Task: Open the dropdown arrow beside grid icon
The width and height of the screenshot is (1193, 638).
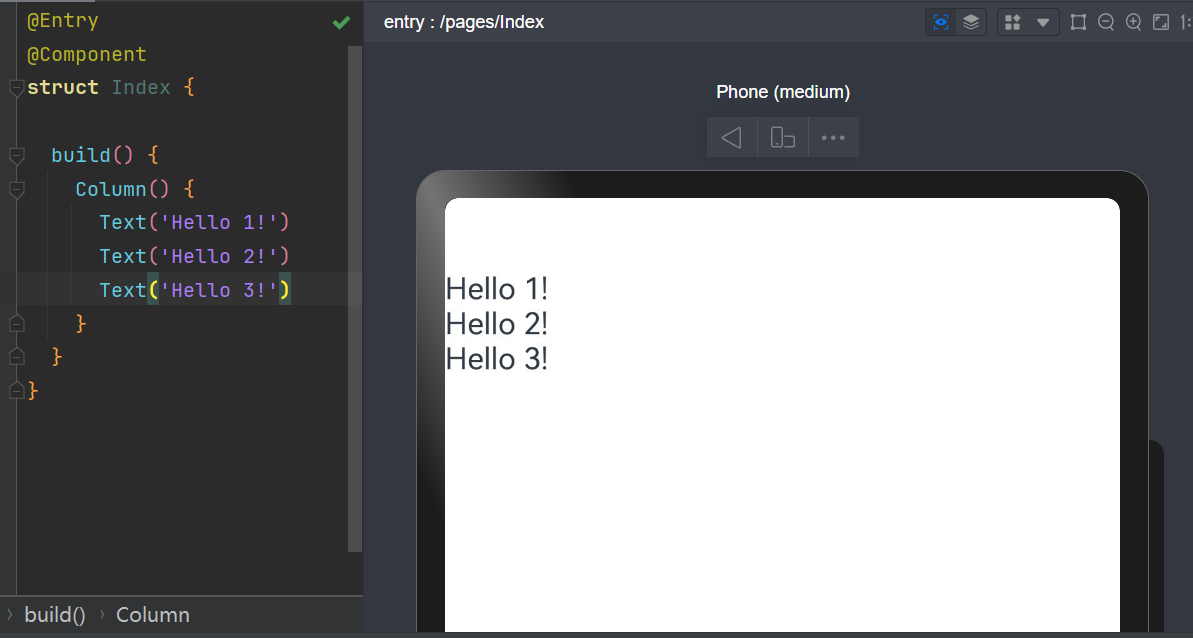Action: coord(1043,22)
